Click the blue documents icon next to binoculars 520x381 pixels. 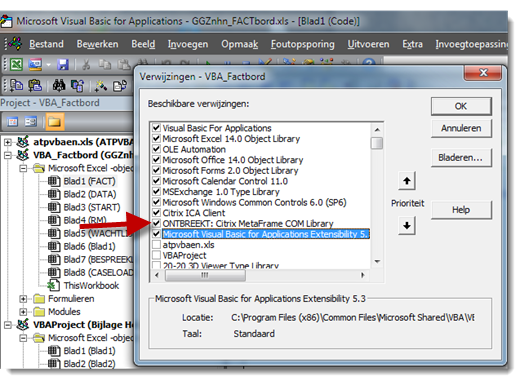77,86
